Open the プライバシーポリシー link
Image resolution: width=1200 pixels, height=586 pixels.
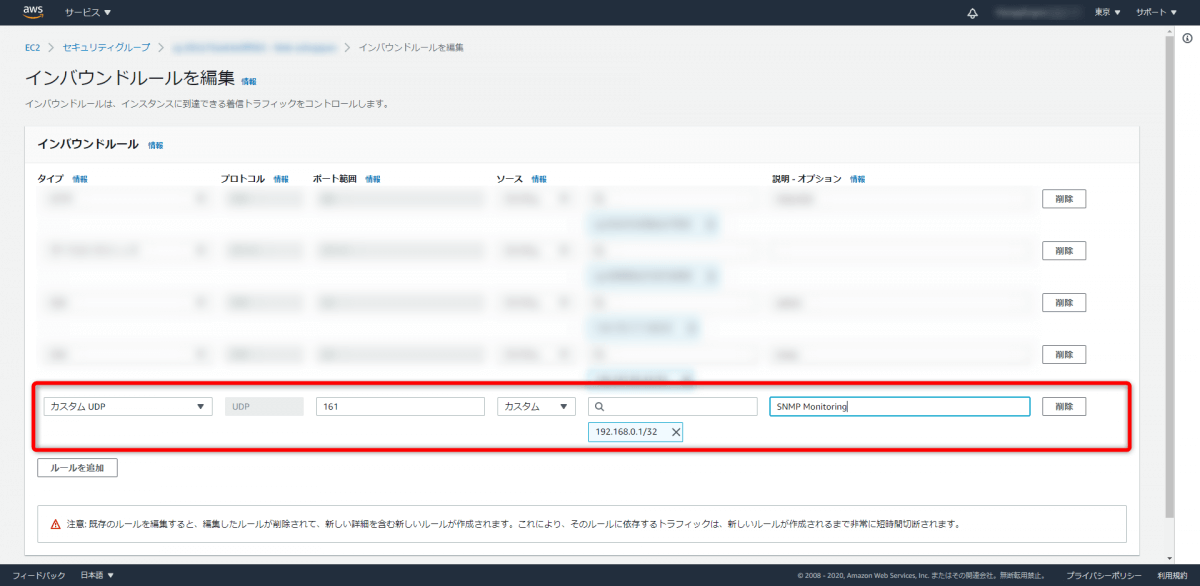pos(1104,575)
